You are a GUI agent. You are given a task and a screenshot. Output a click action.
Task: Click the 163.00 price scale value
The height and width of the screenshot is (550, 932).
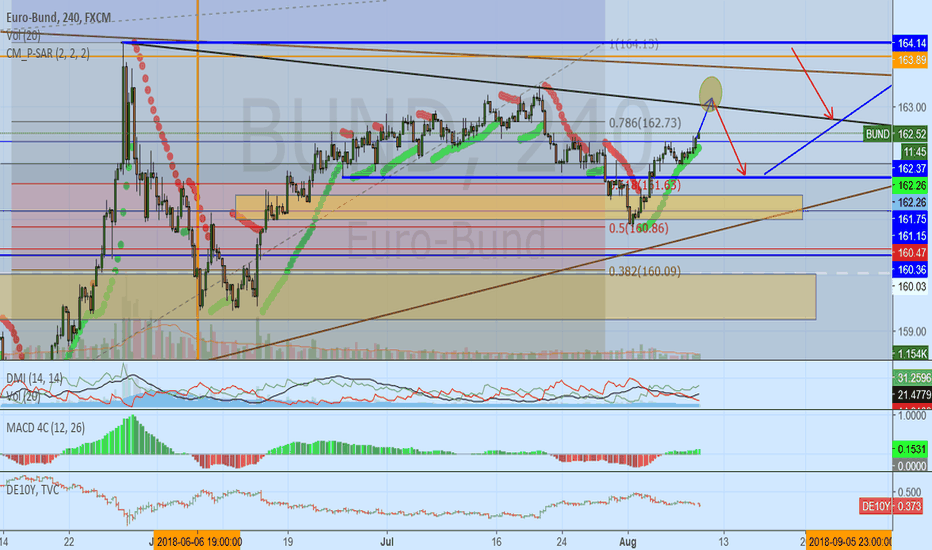pos(911,108)
